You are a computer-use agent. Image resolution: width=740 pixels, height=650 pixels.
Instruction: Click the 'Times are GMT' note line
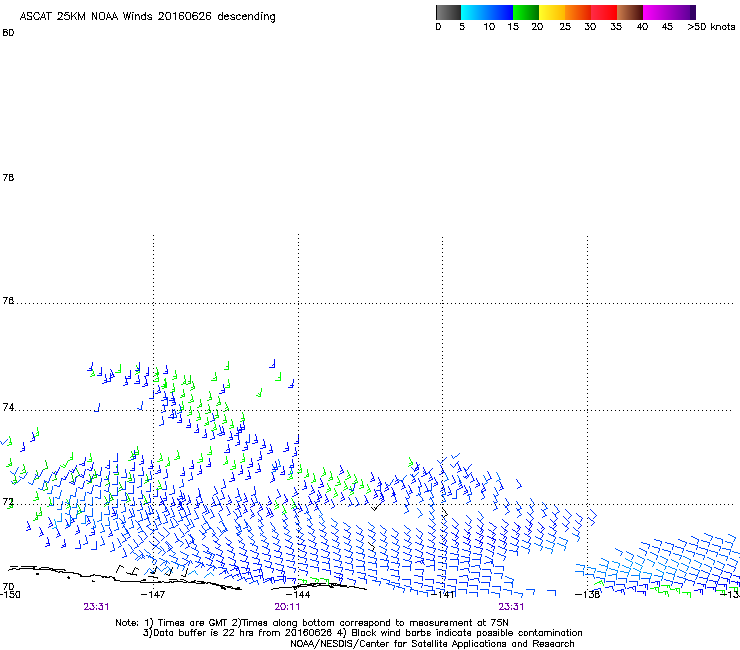(x=312, y=623)
